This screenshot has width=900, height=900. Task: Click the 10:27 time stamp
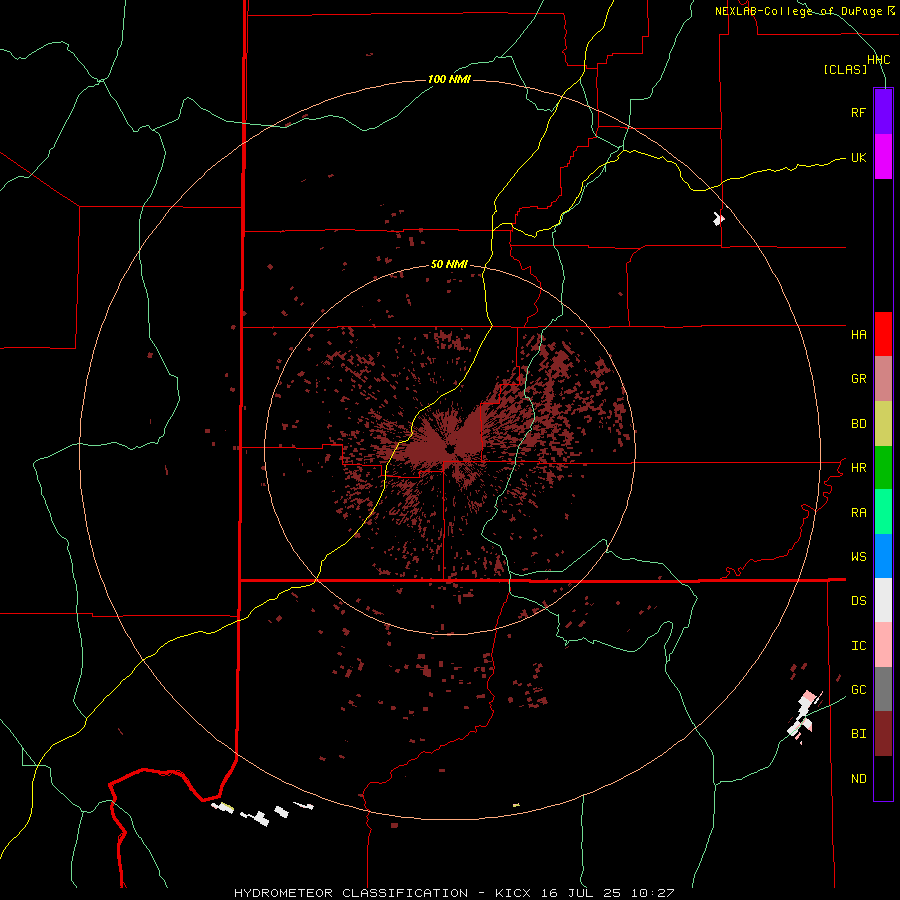pos(652,893)
